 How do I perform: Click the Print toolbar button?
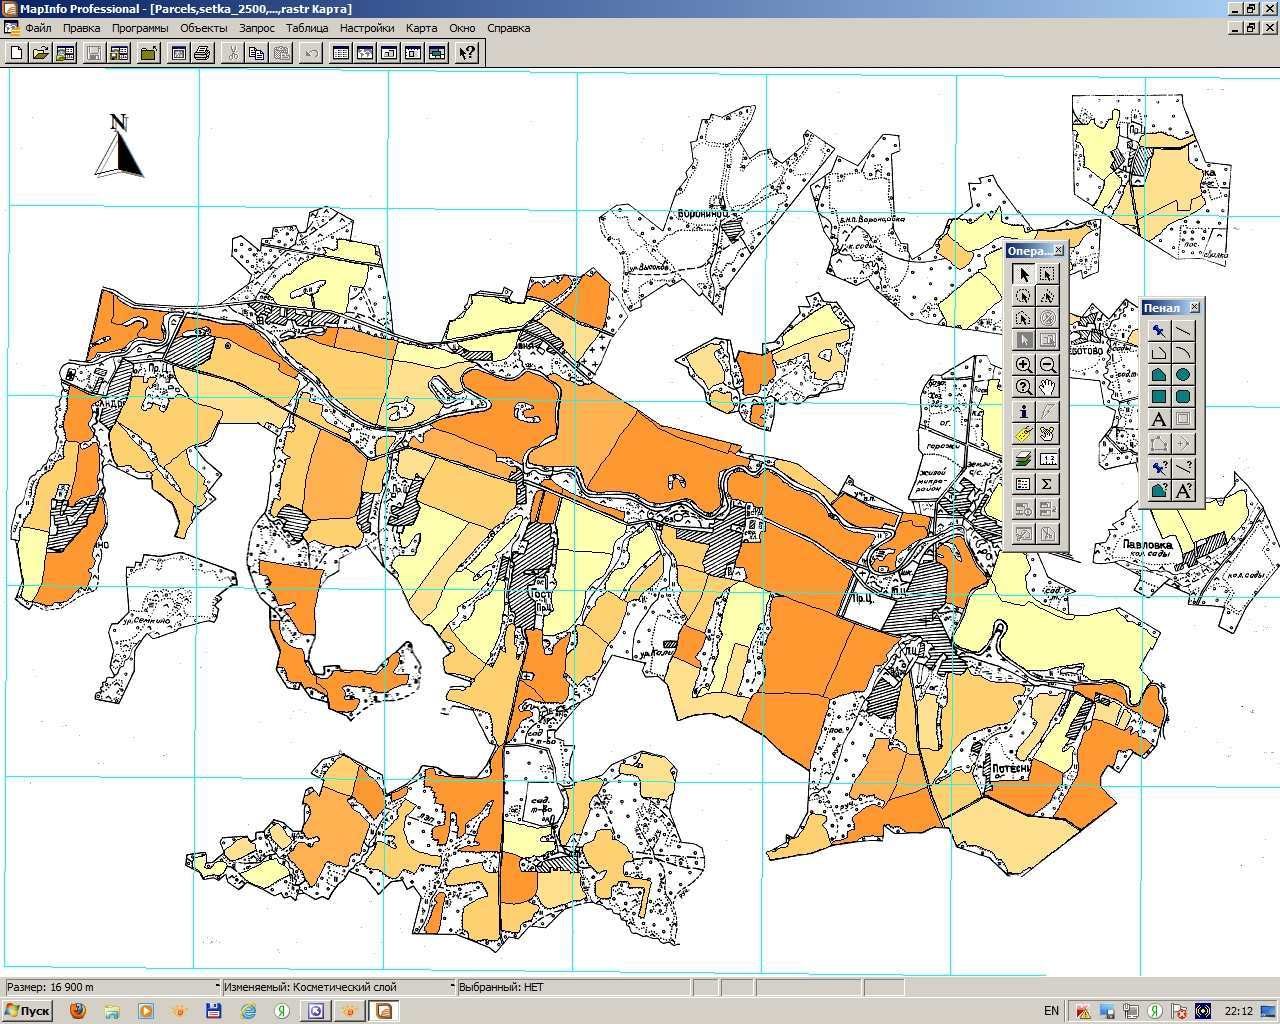(202, 53)
